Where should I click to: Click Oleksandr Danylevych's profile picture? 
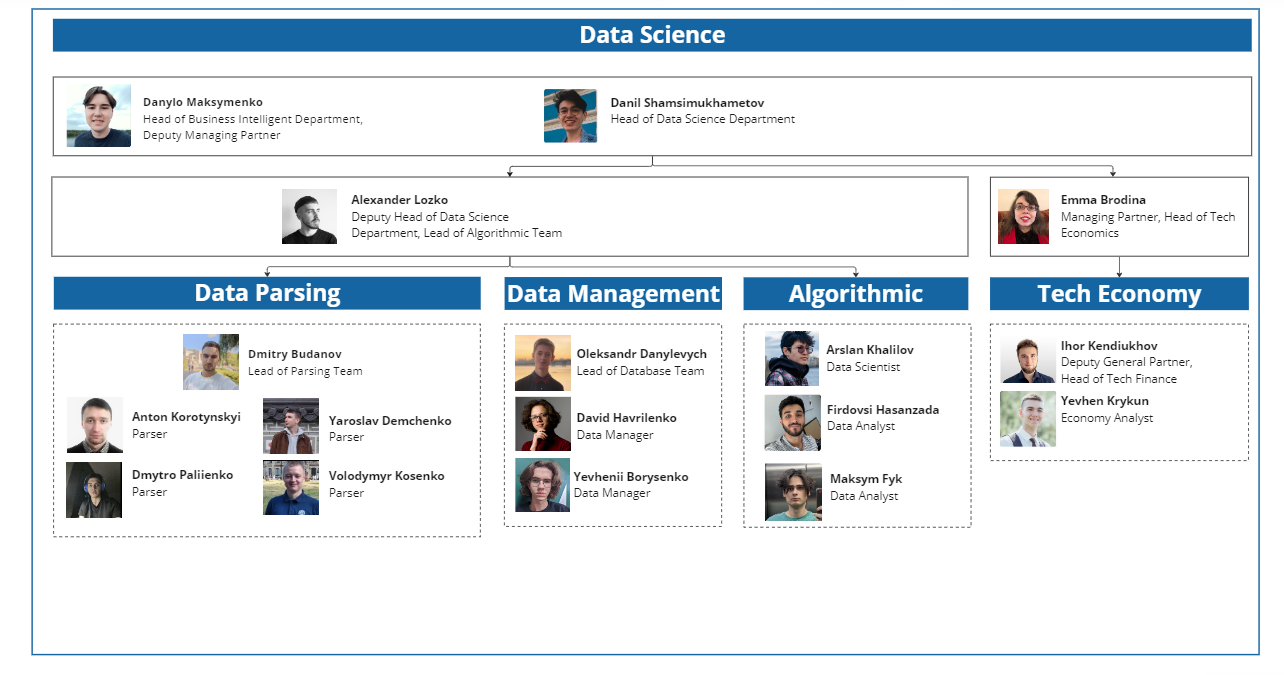(x=542, y=362)
